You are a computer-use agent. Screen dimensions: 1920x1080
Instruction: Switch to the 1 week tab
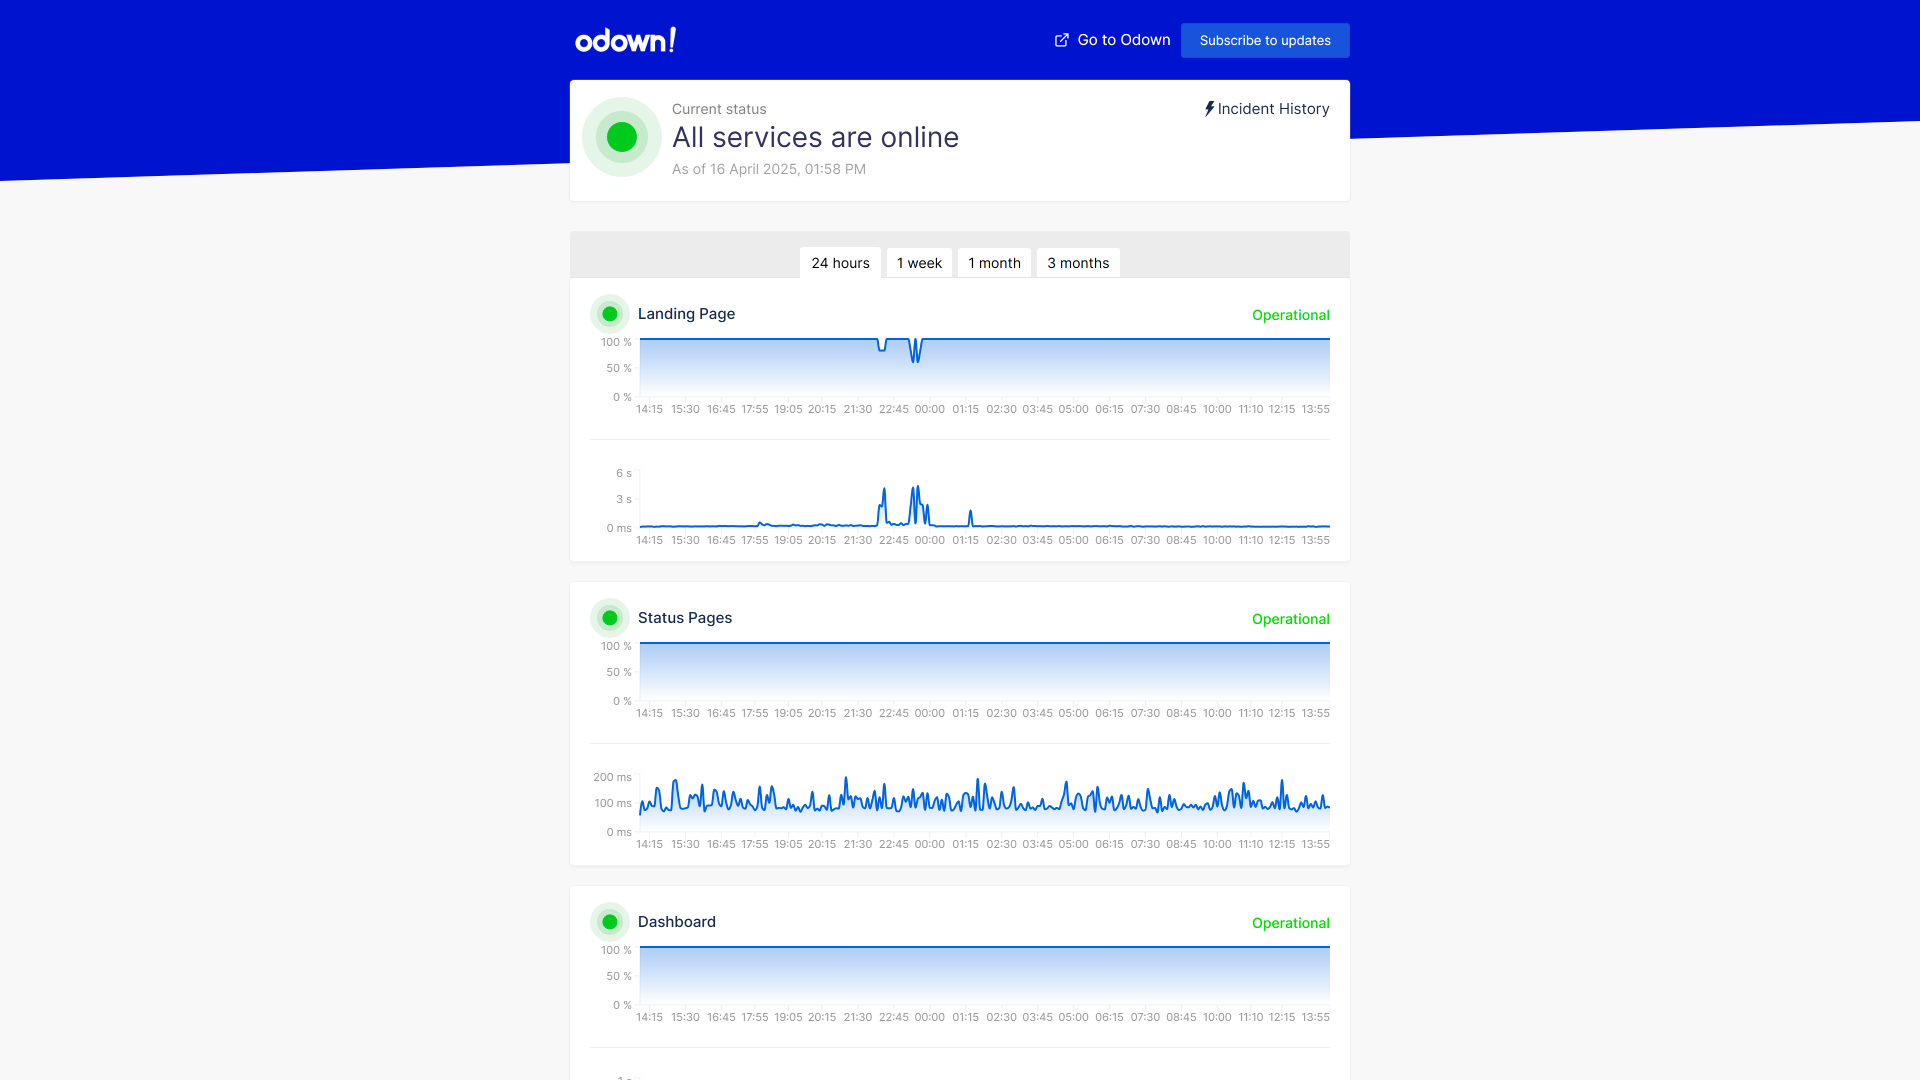click(x=919, y=263)
